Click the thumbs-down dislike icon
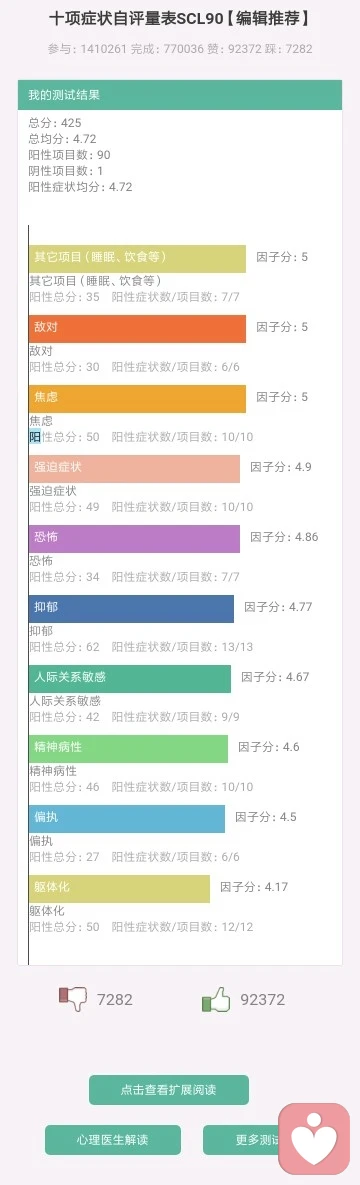Image resolution: width=360 pixels, height=1185 pixels. (x=73, y=999)
